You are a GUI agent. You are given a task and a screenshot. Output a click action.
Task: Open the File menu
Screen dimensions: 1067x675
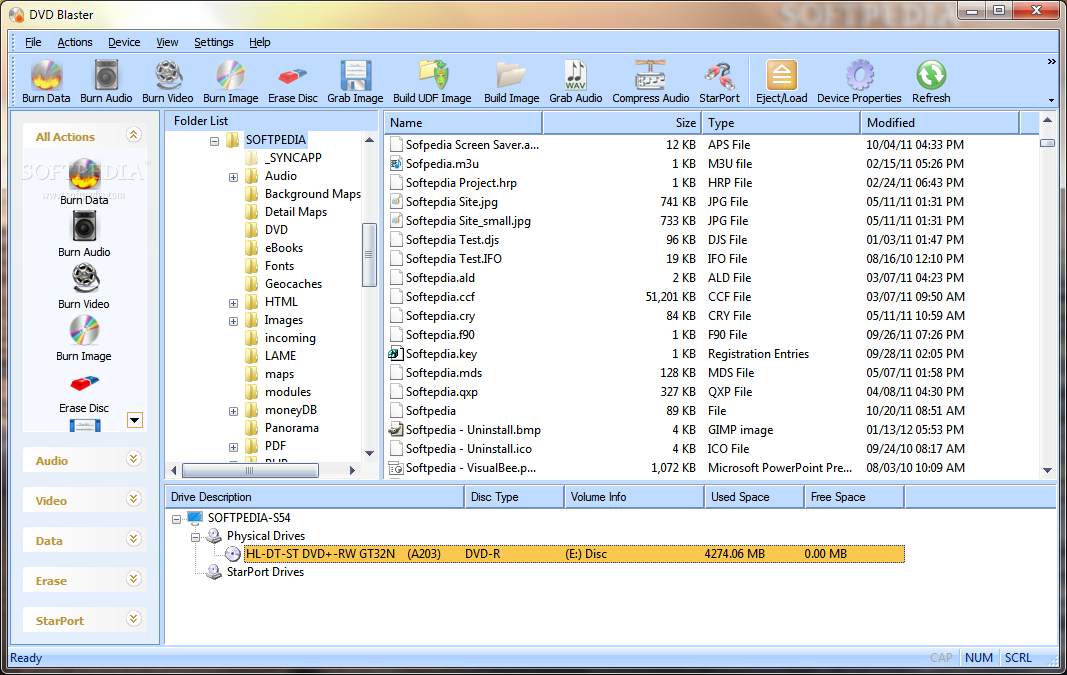33,42
